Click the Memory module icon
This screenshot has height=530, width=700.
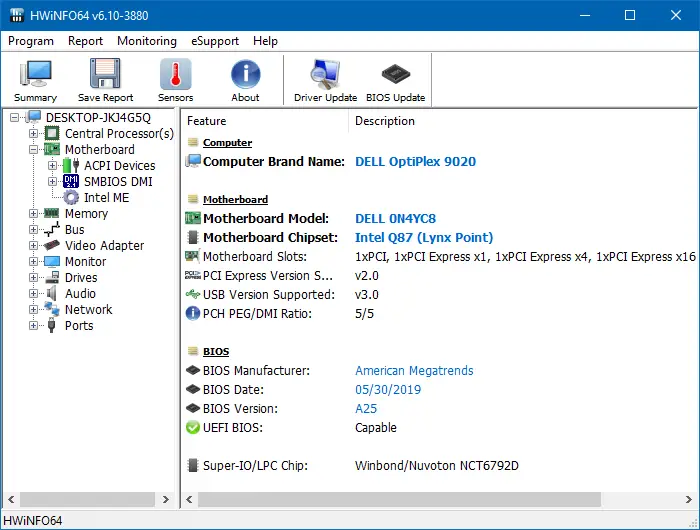[52, 213]
